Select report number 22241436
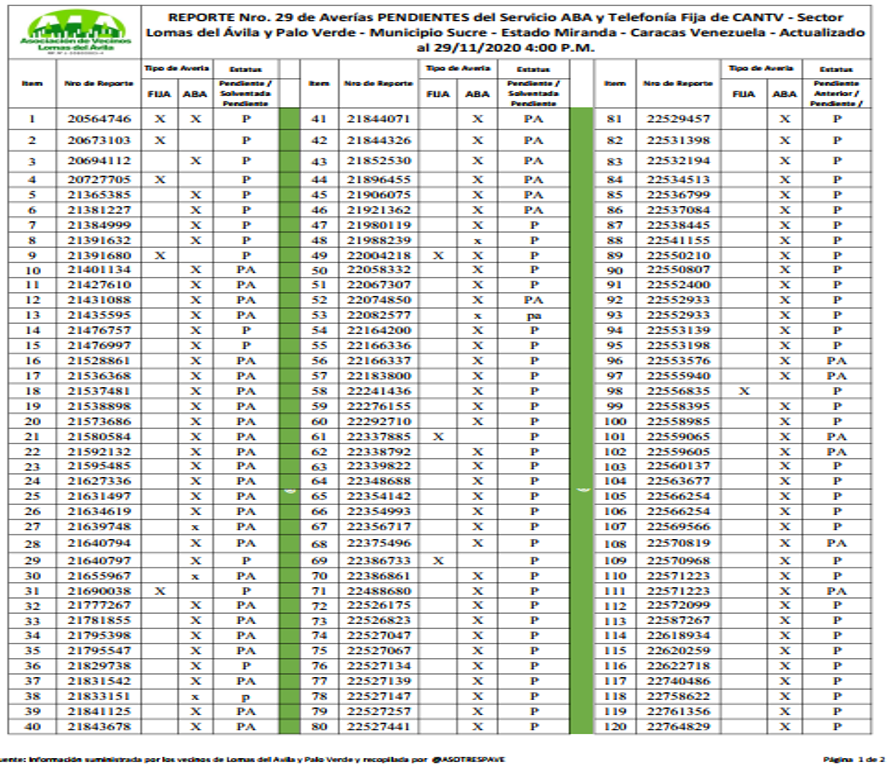This screenshot has width=894, height=767. click(379, 391)
